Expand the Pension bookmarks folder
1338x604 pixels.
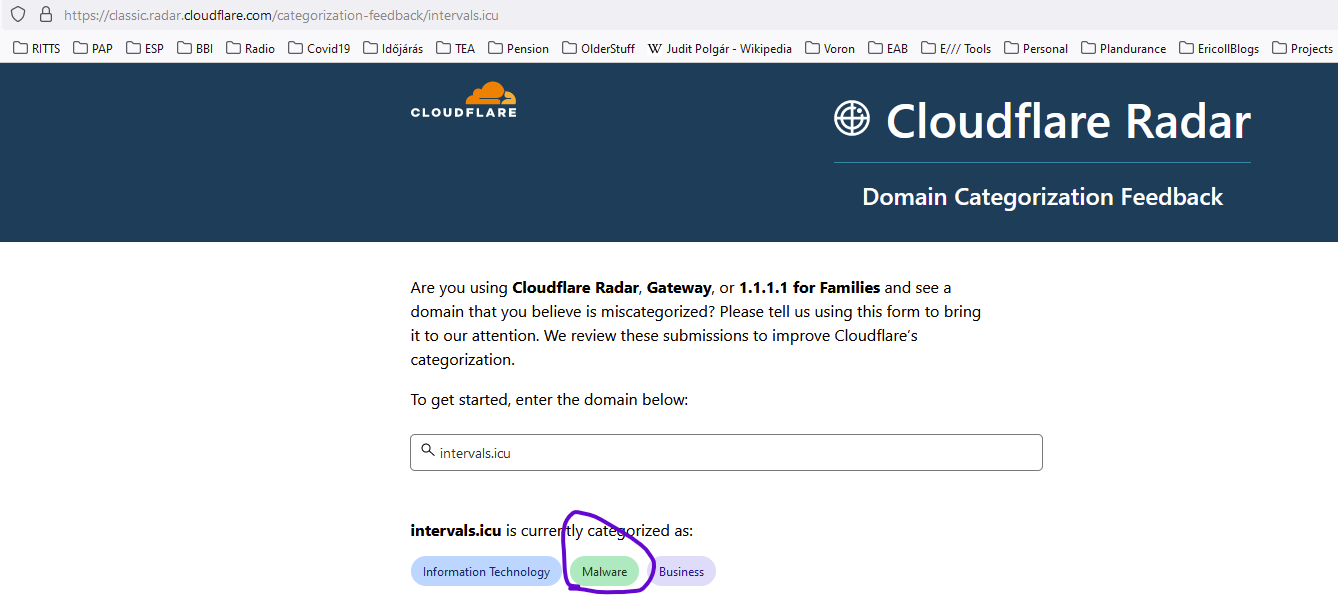[519, 47]
